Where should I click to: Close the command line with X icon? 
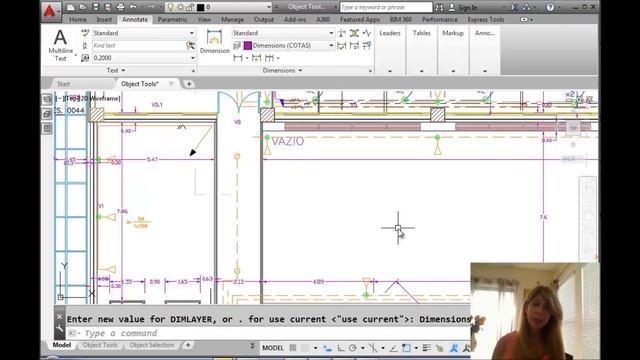click(60, 316)
